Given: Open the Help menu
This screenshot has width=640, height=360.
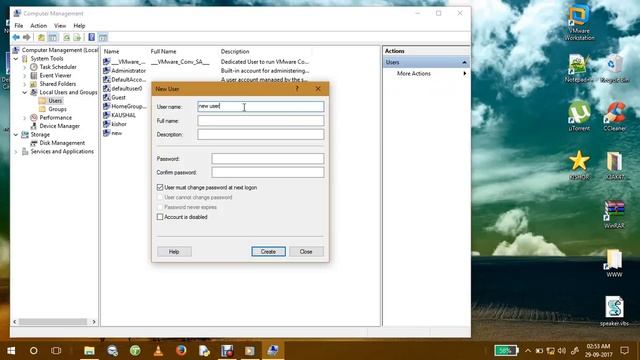Looking at the screenshot, I should (79, 26).
